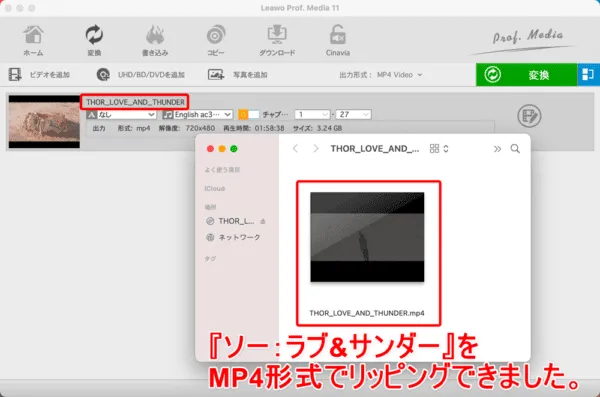Minimize the Finder window with yellow button

pos(222,149)
